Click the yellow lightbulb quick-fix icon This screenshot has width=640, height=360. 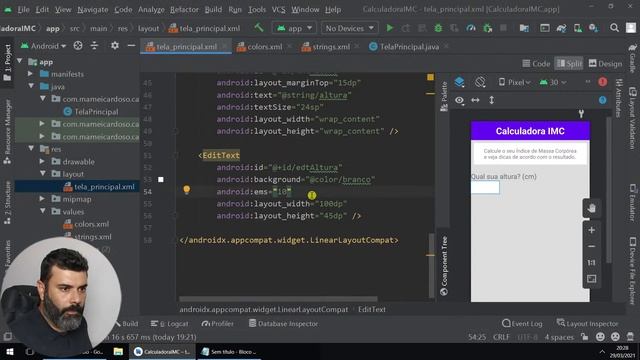[x=187, y=189]
